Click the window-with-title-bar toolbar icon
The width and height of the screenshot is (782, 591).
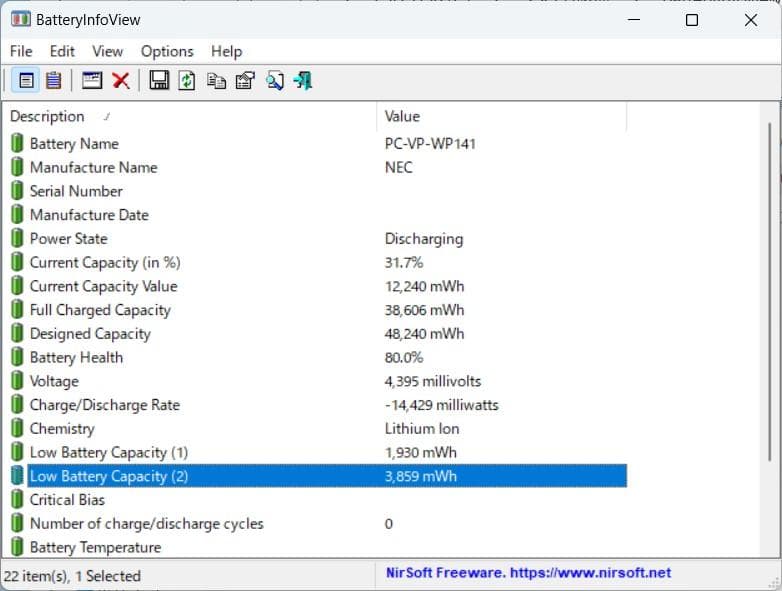pyautogui.click(x=92, y=80)
